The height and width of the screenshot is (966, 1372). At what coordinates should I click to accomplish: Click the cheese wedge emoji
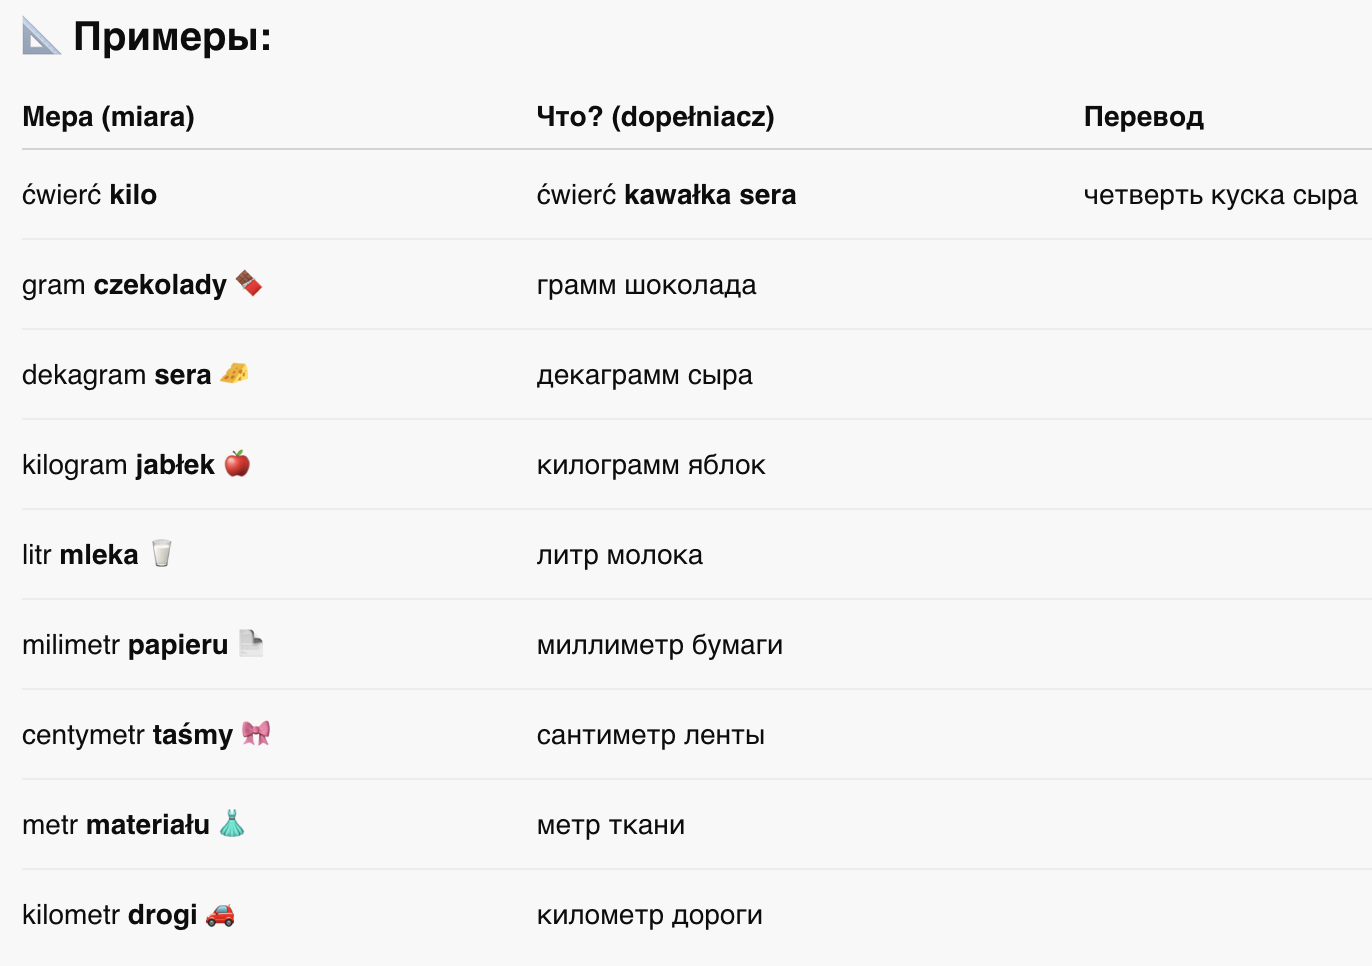point(234,374)
